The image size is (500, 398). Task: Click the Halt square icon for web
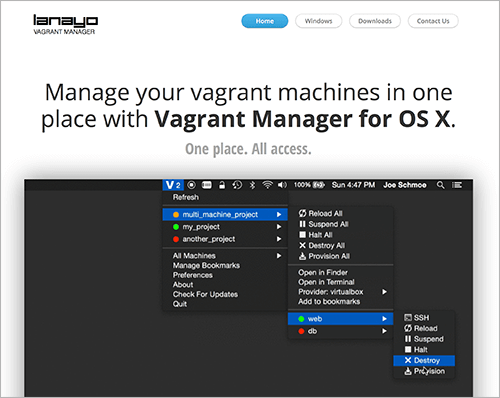[408, 349]
